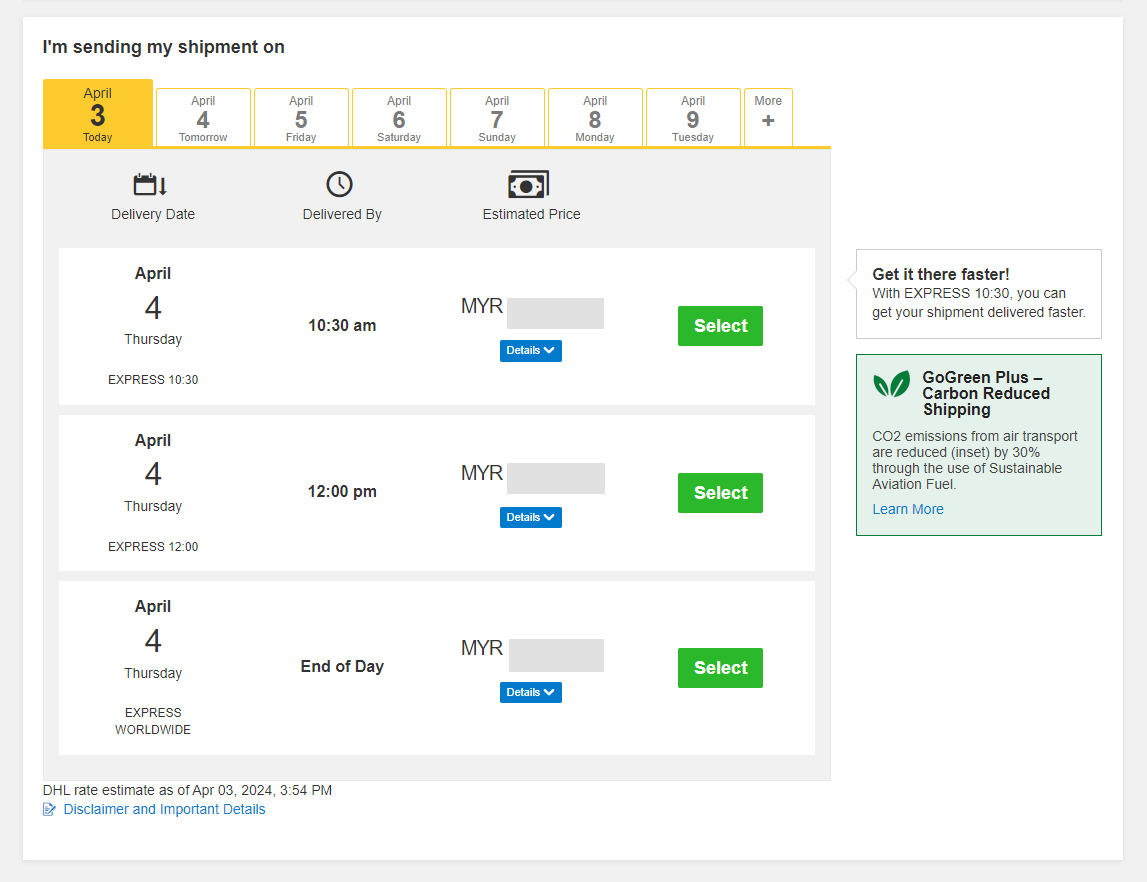The height and width of the screenshot is (882, 1147).
Task: Expand Details for EXPRESS 10:30 price
Action: (x=531, y=351)
